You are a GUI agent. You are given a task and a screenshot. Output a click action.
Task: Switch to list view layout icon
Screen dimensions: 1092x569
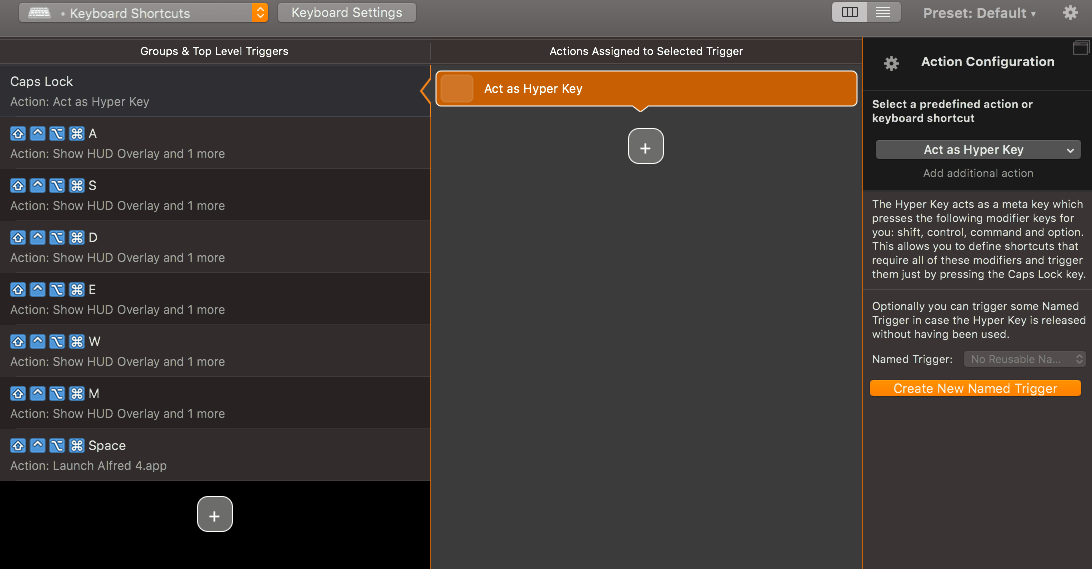(x=883, y=13)
